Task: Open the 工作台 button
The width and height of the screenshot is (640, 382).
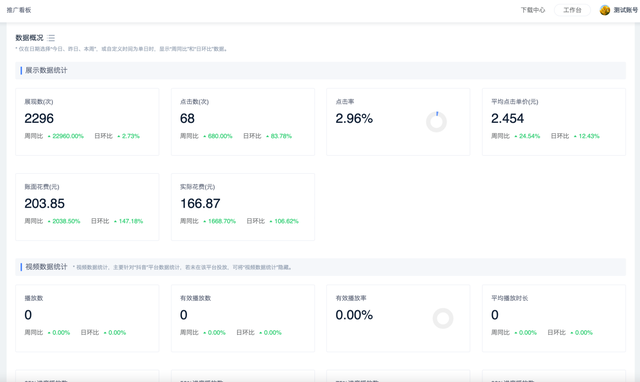Action: tap(572, 10)
